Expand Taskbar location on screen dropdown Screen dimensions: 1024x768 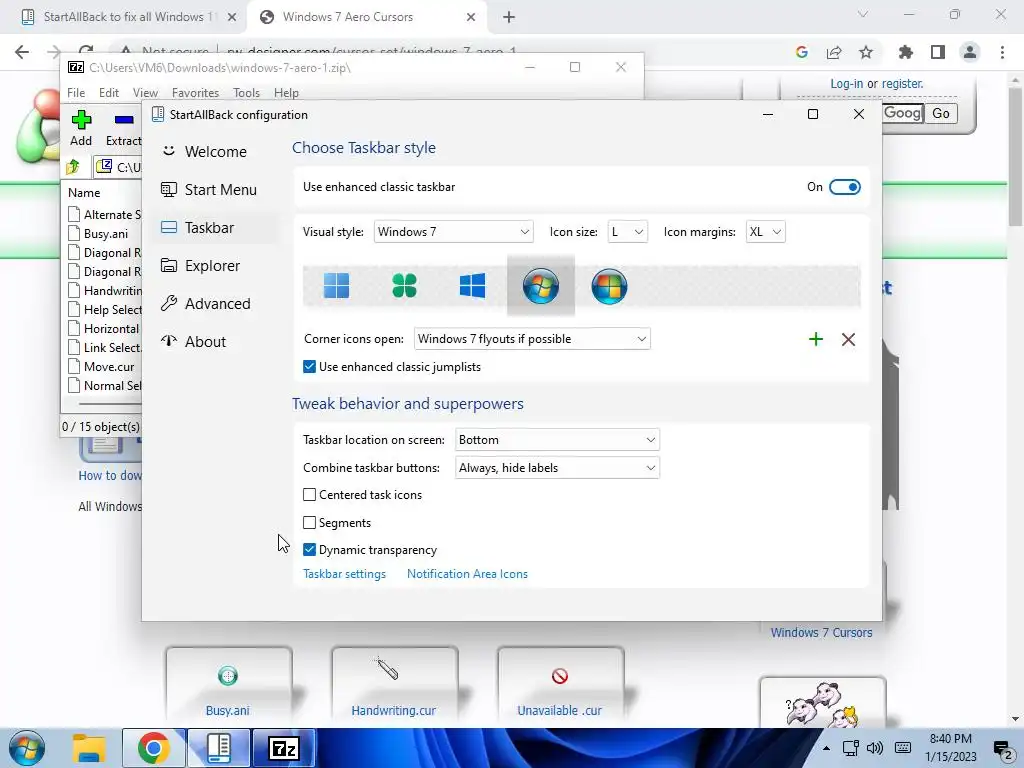click(x=557, y=440)
